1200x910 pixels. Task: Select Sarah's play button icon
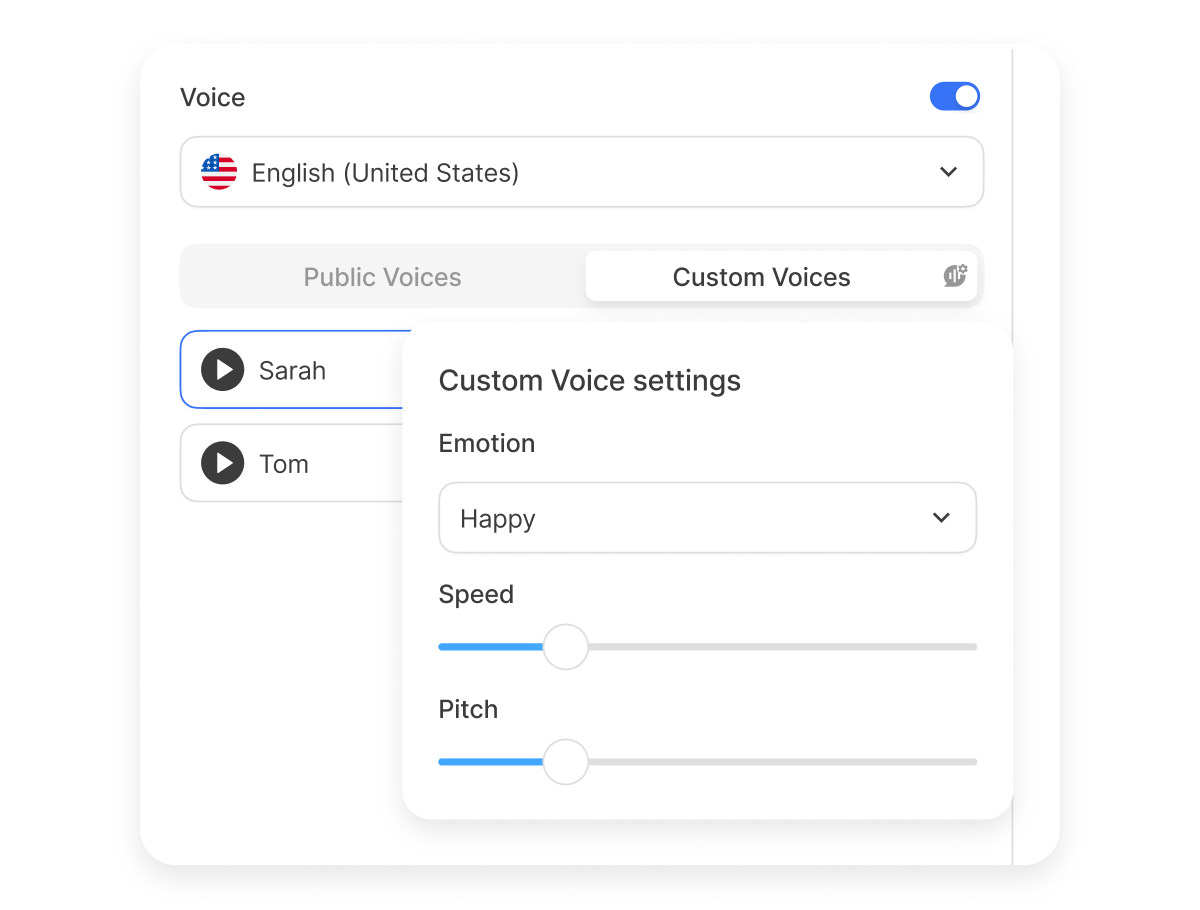pyautogui.click(x=222, y=369)
